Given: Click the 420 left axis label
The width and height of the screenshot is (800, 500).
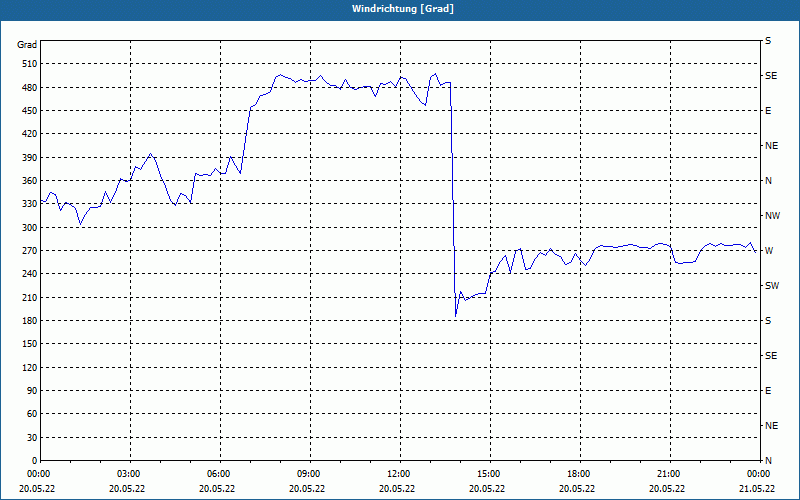Looking at the screenshot, I should coord(30,134).
